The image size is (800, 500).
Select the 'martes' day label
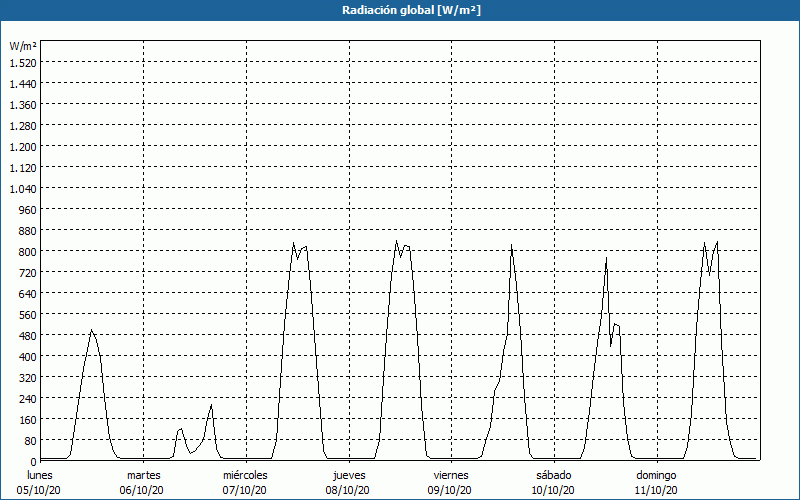coord(143,475)
